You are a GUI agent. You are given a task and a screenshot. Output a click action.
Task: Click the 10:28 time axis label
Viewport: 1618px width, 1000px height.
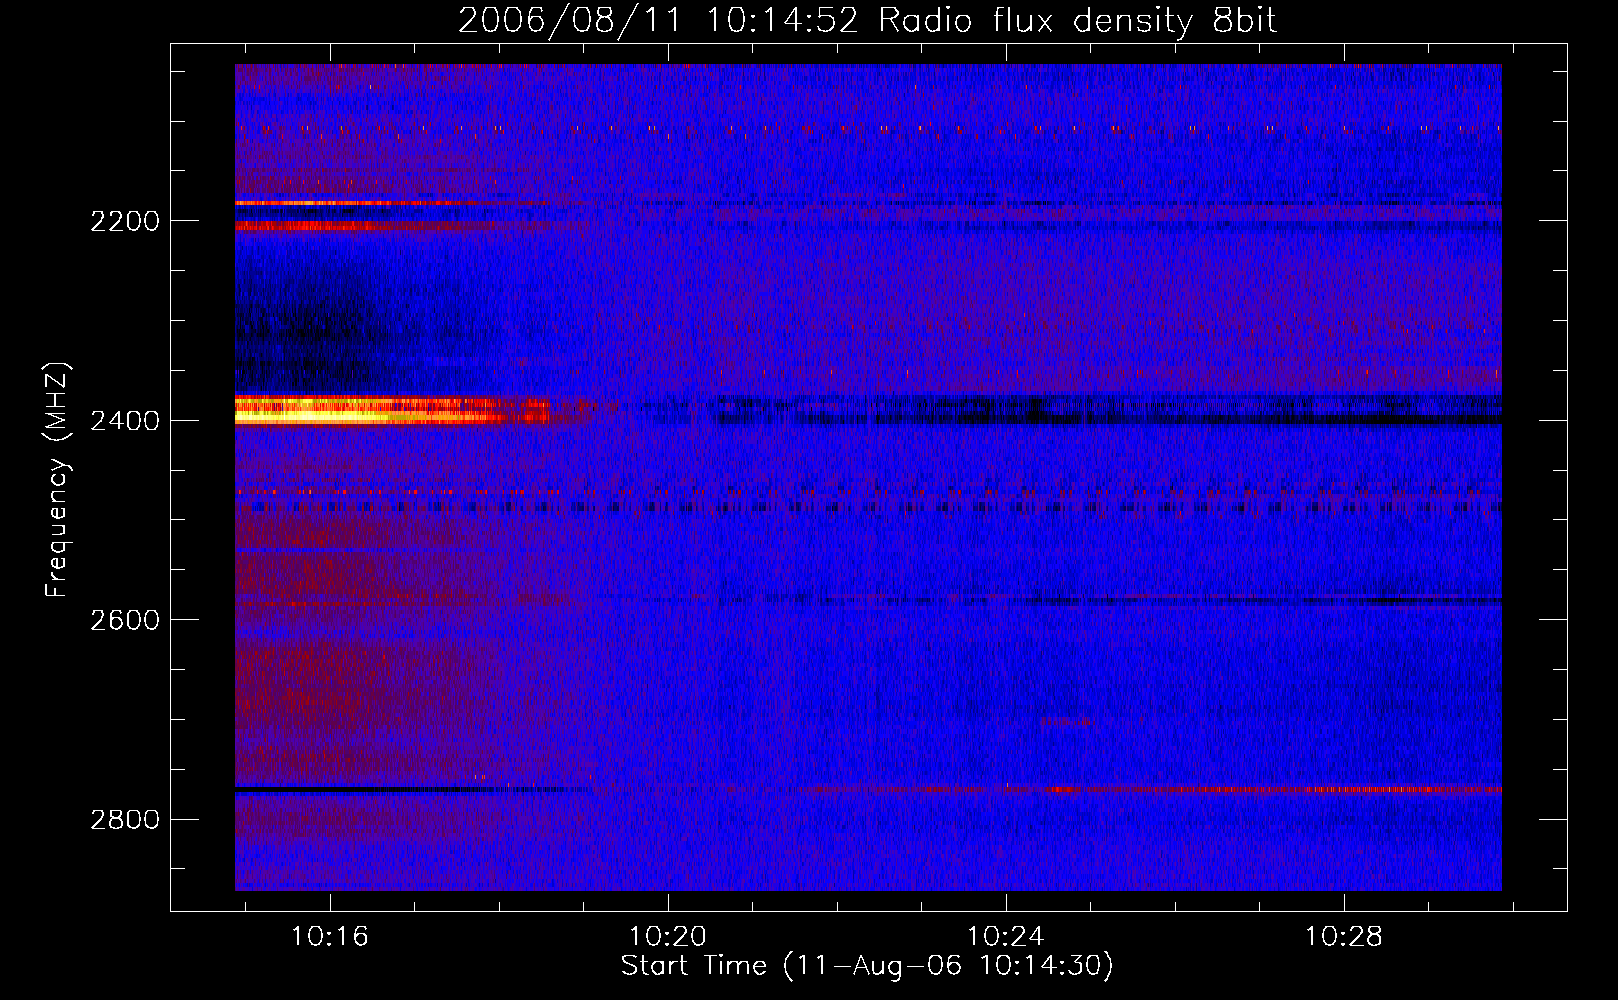[1343, 936]
